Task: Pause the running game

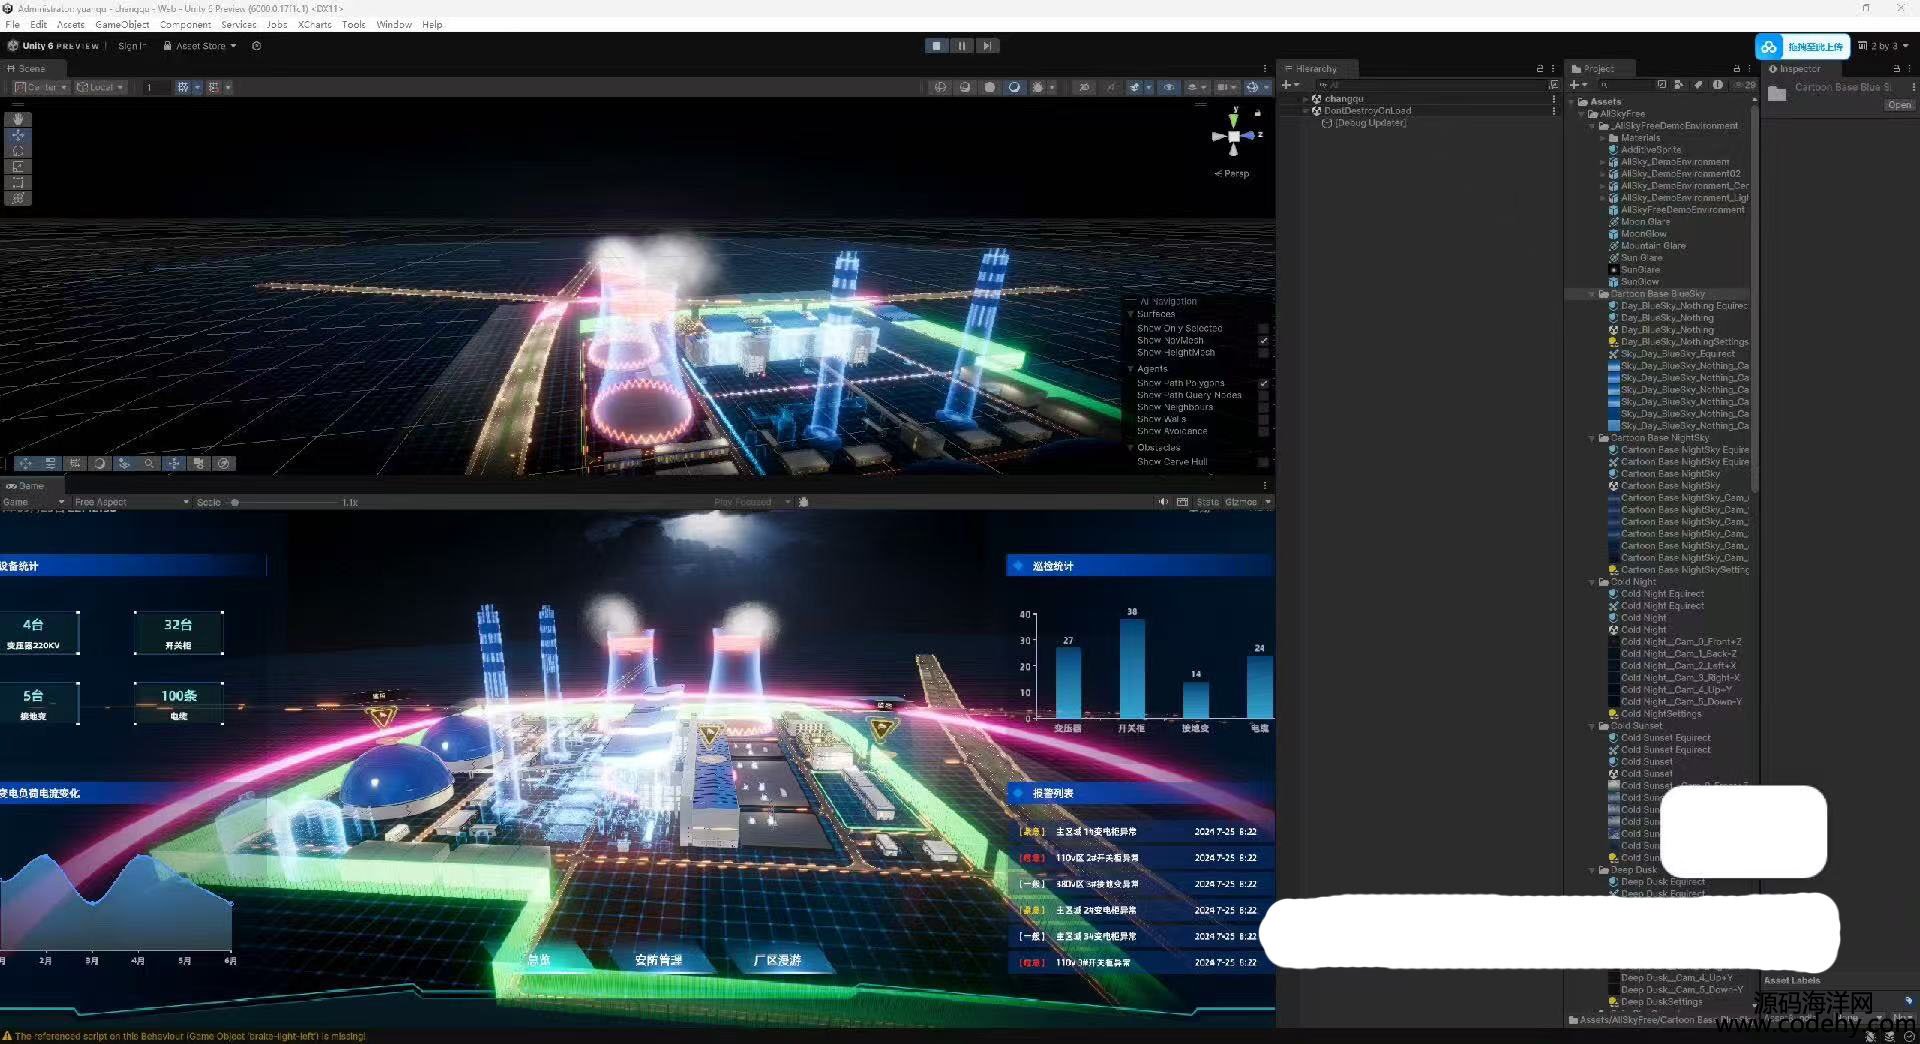Action: pos(962,46)
